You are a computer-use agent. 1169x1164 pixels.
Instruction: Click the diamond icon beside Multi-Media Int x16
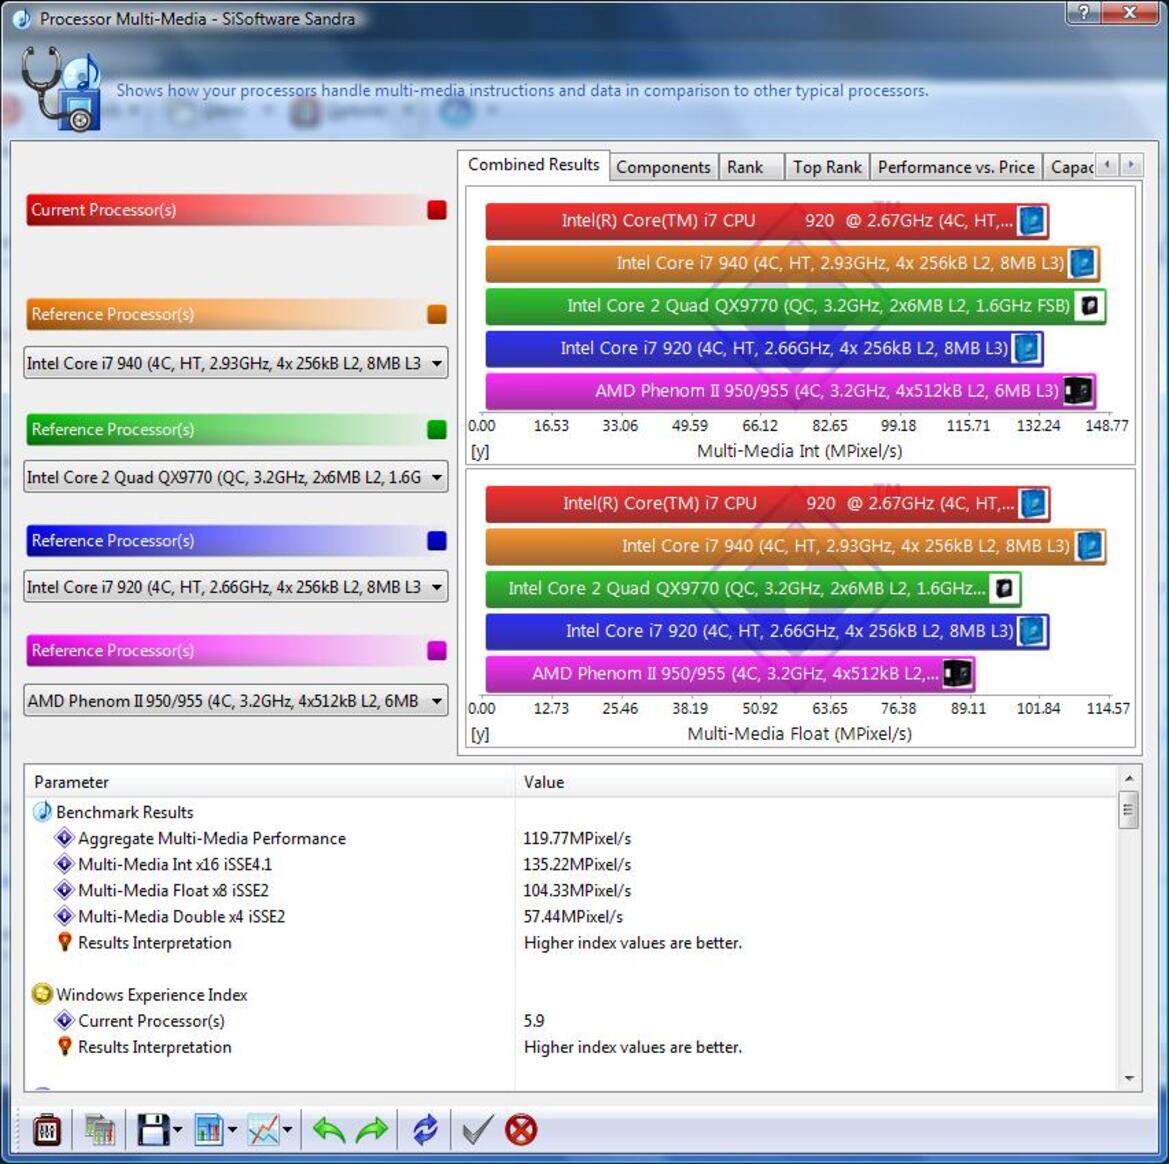[65, 864]
